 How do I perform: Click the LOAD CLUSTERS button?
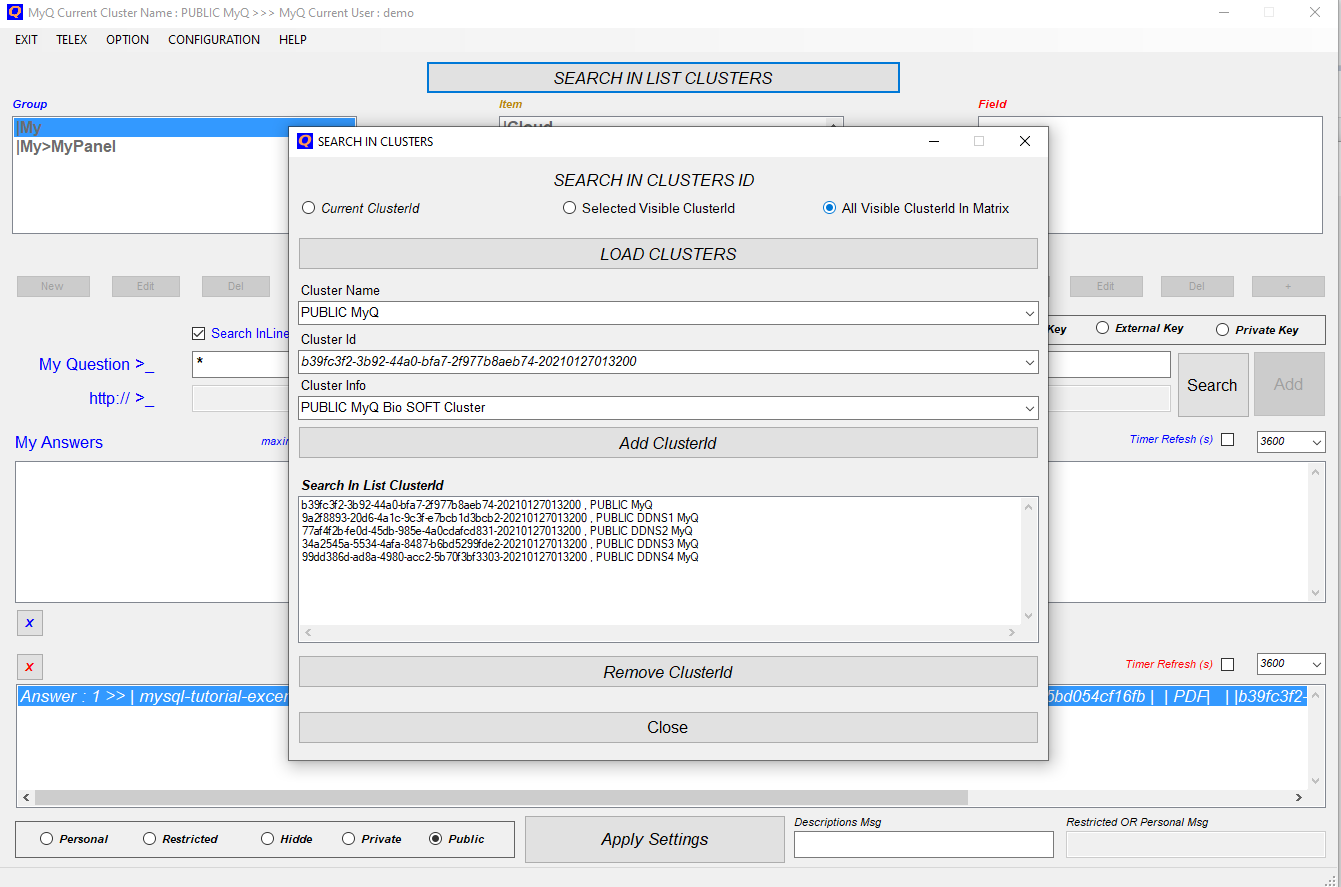[x=668, y=254]
